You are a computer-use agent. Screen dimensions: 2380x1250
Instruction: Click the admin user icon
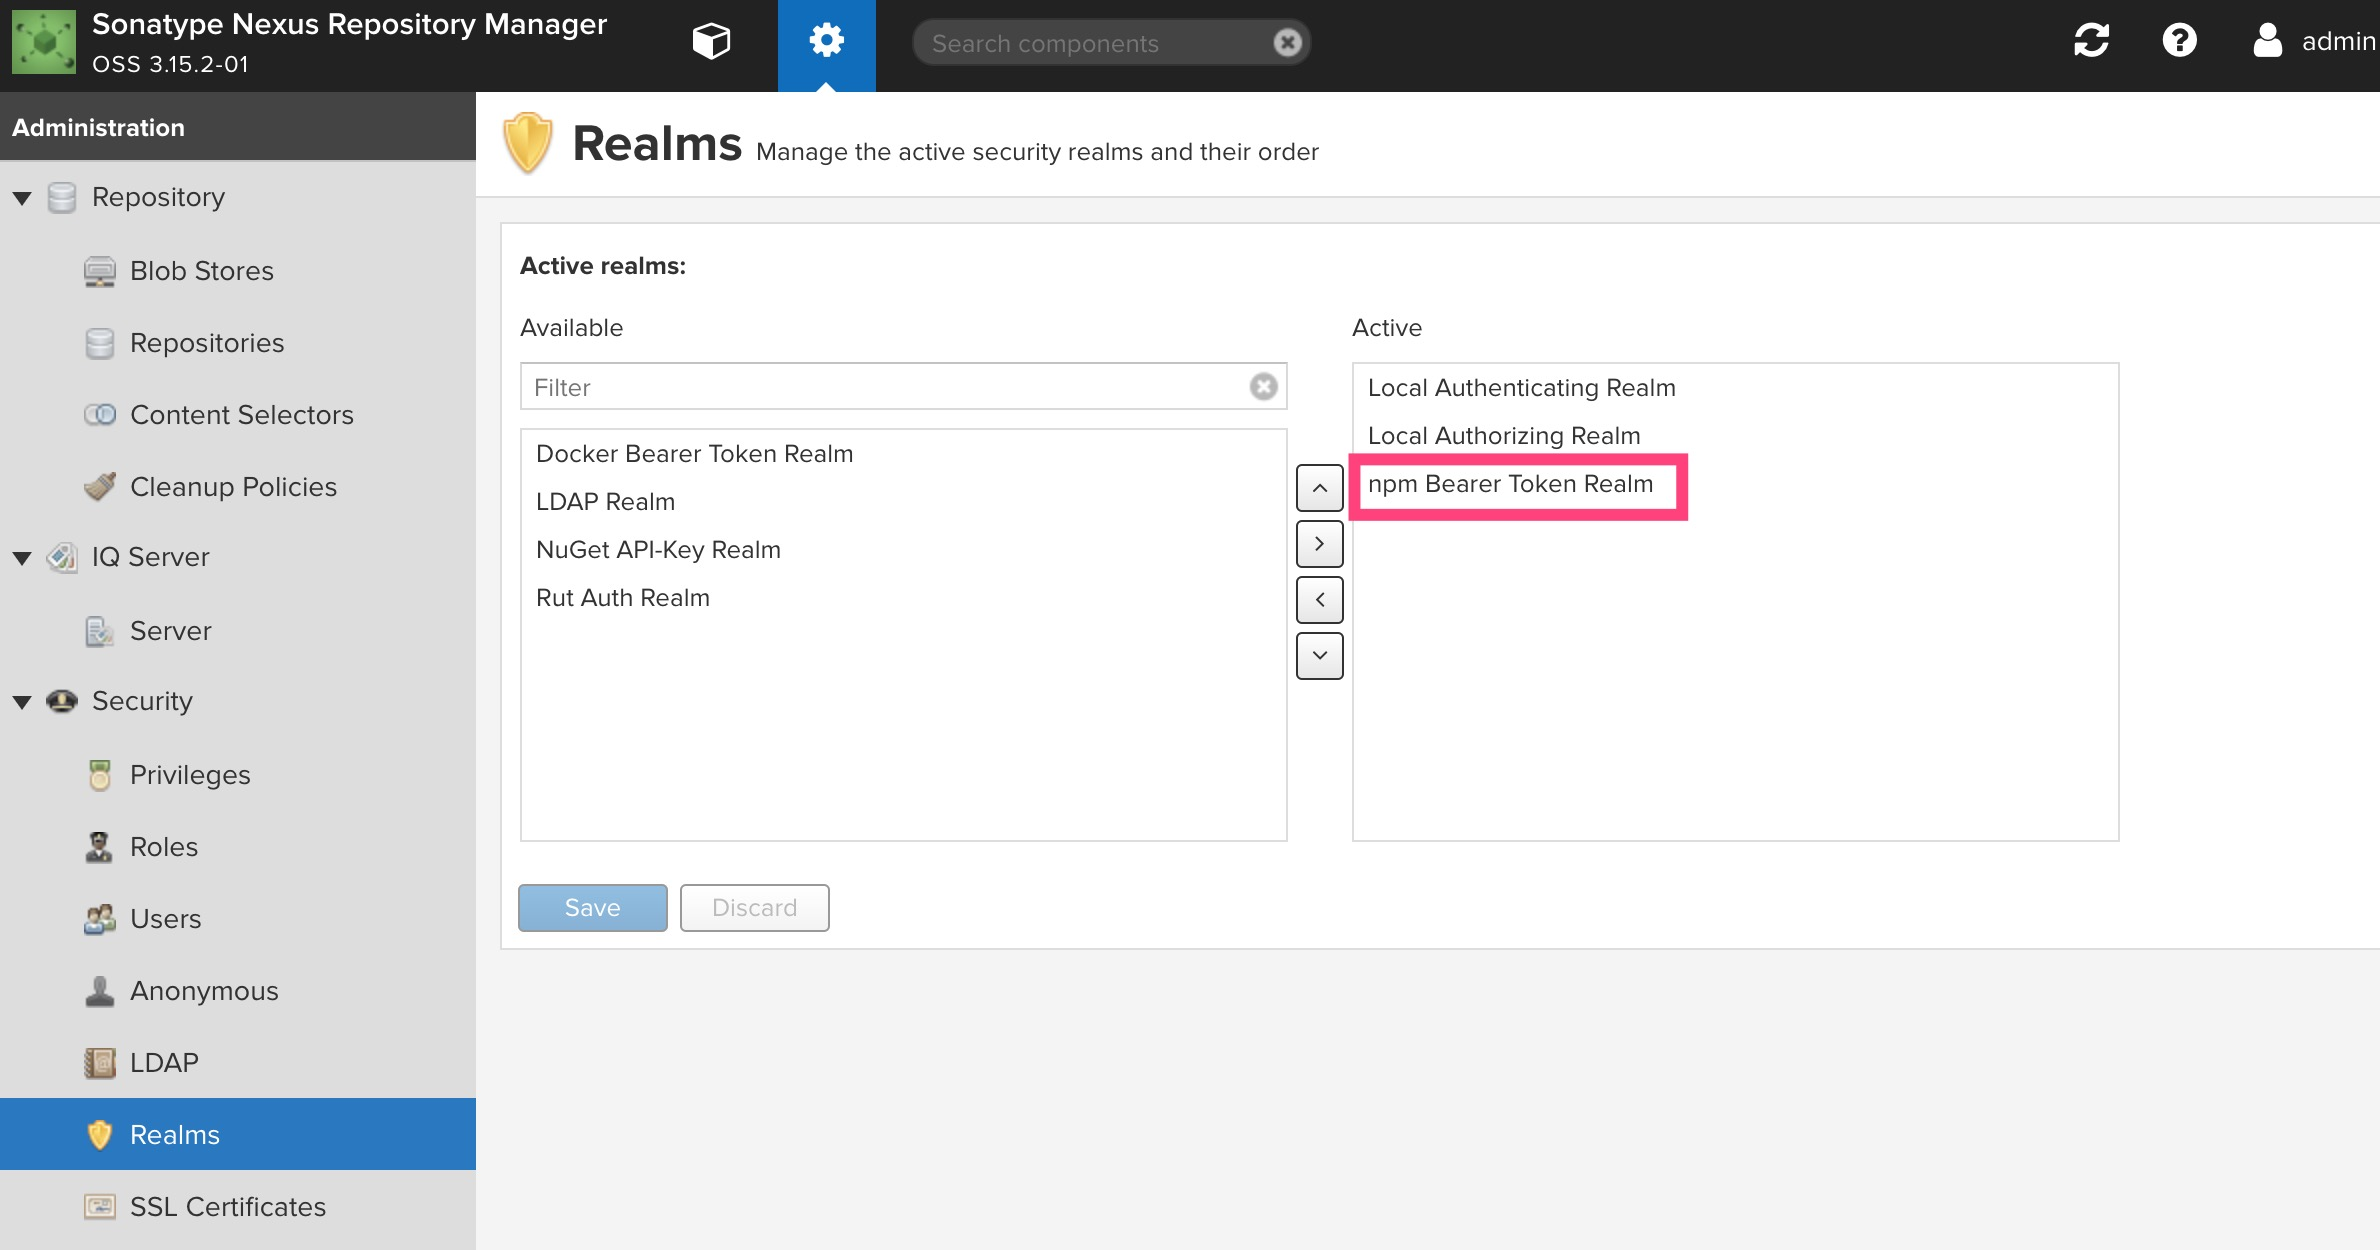[x=2267, y=41]
